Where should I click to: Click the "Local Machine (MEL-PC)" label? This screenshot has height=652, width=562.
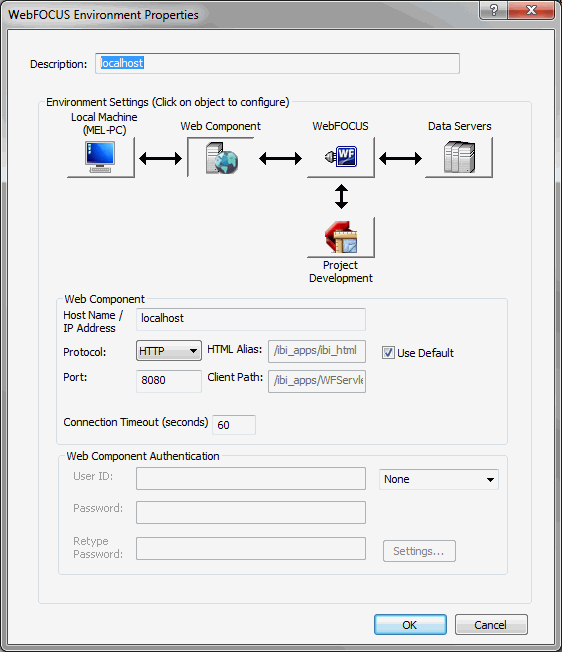tap(104, 123)
